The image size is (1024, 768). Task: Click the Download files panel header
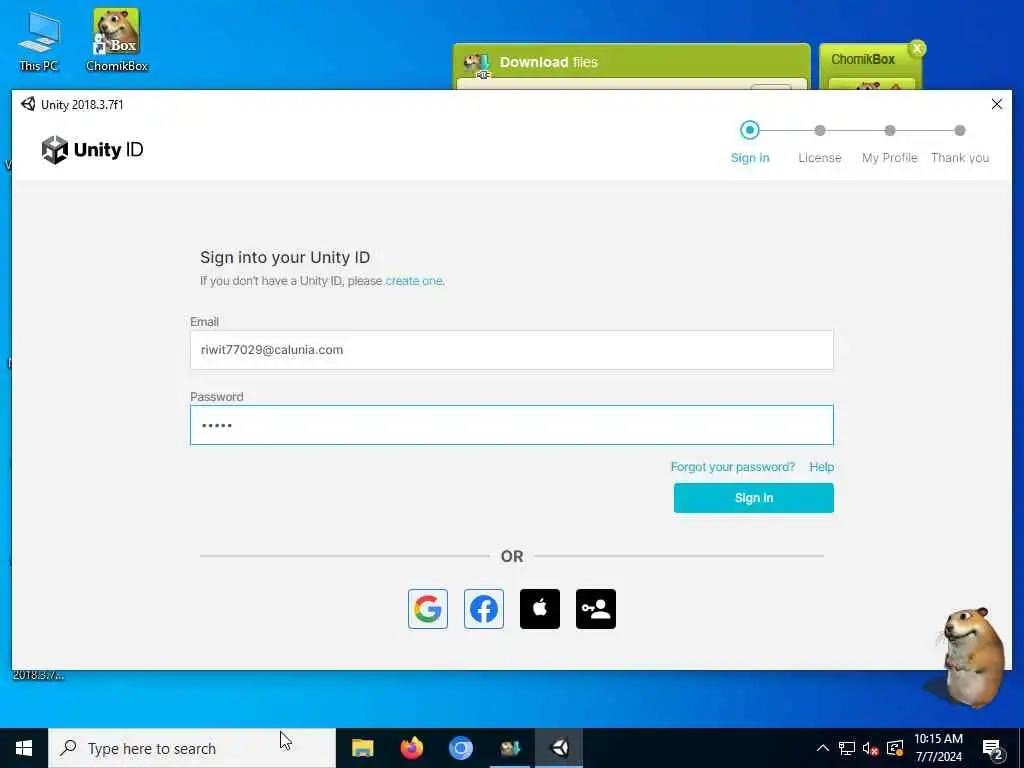(x=632, y=63)
